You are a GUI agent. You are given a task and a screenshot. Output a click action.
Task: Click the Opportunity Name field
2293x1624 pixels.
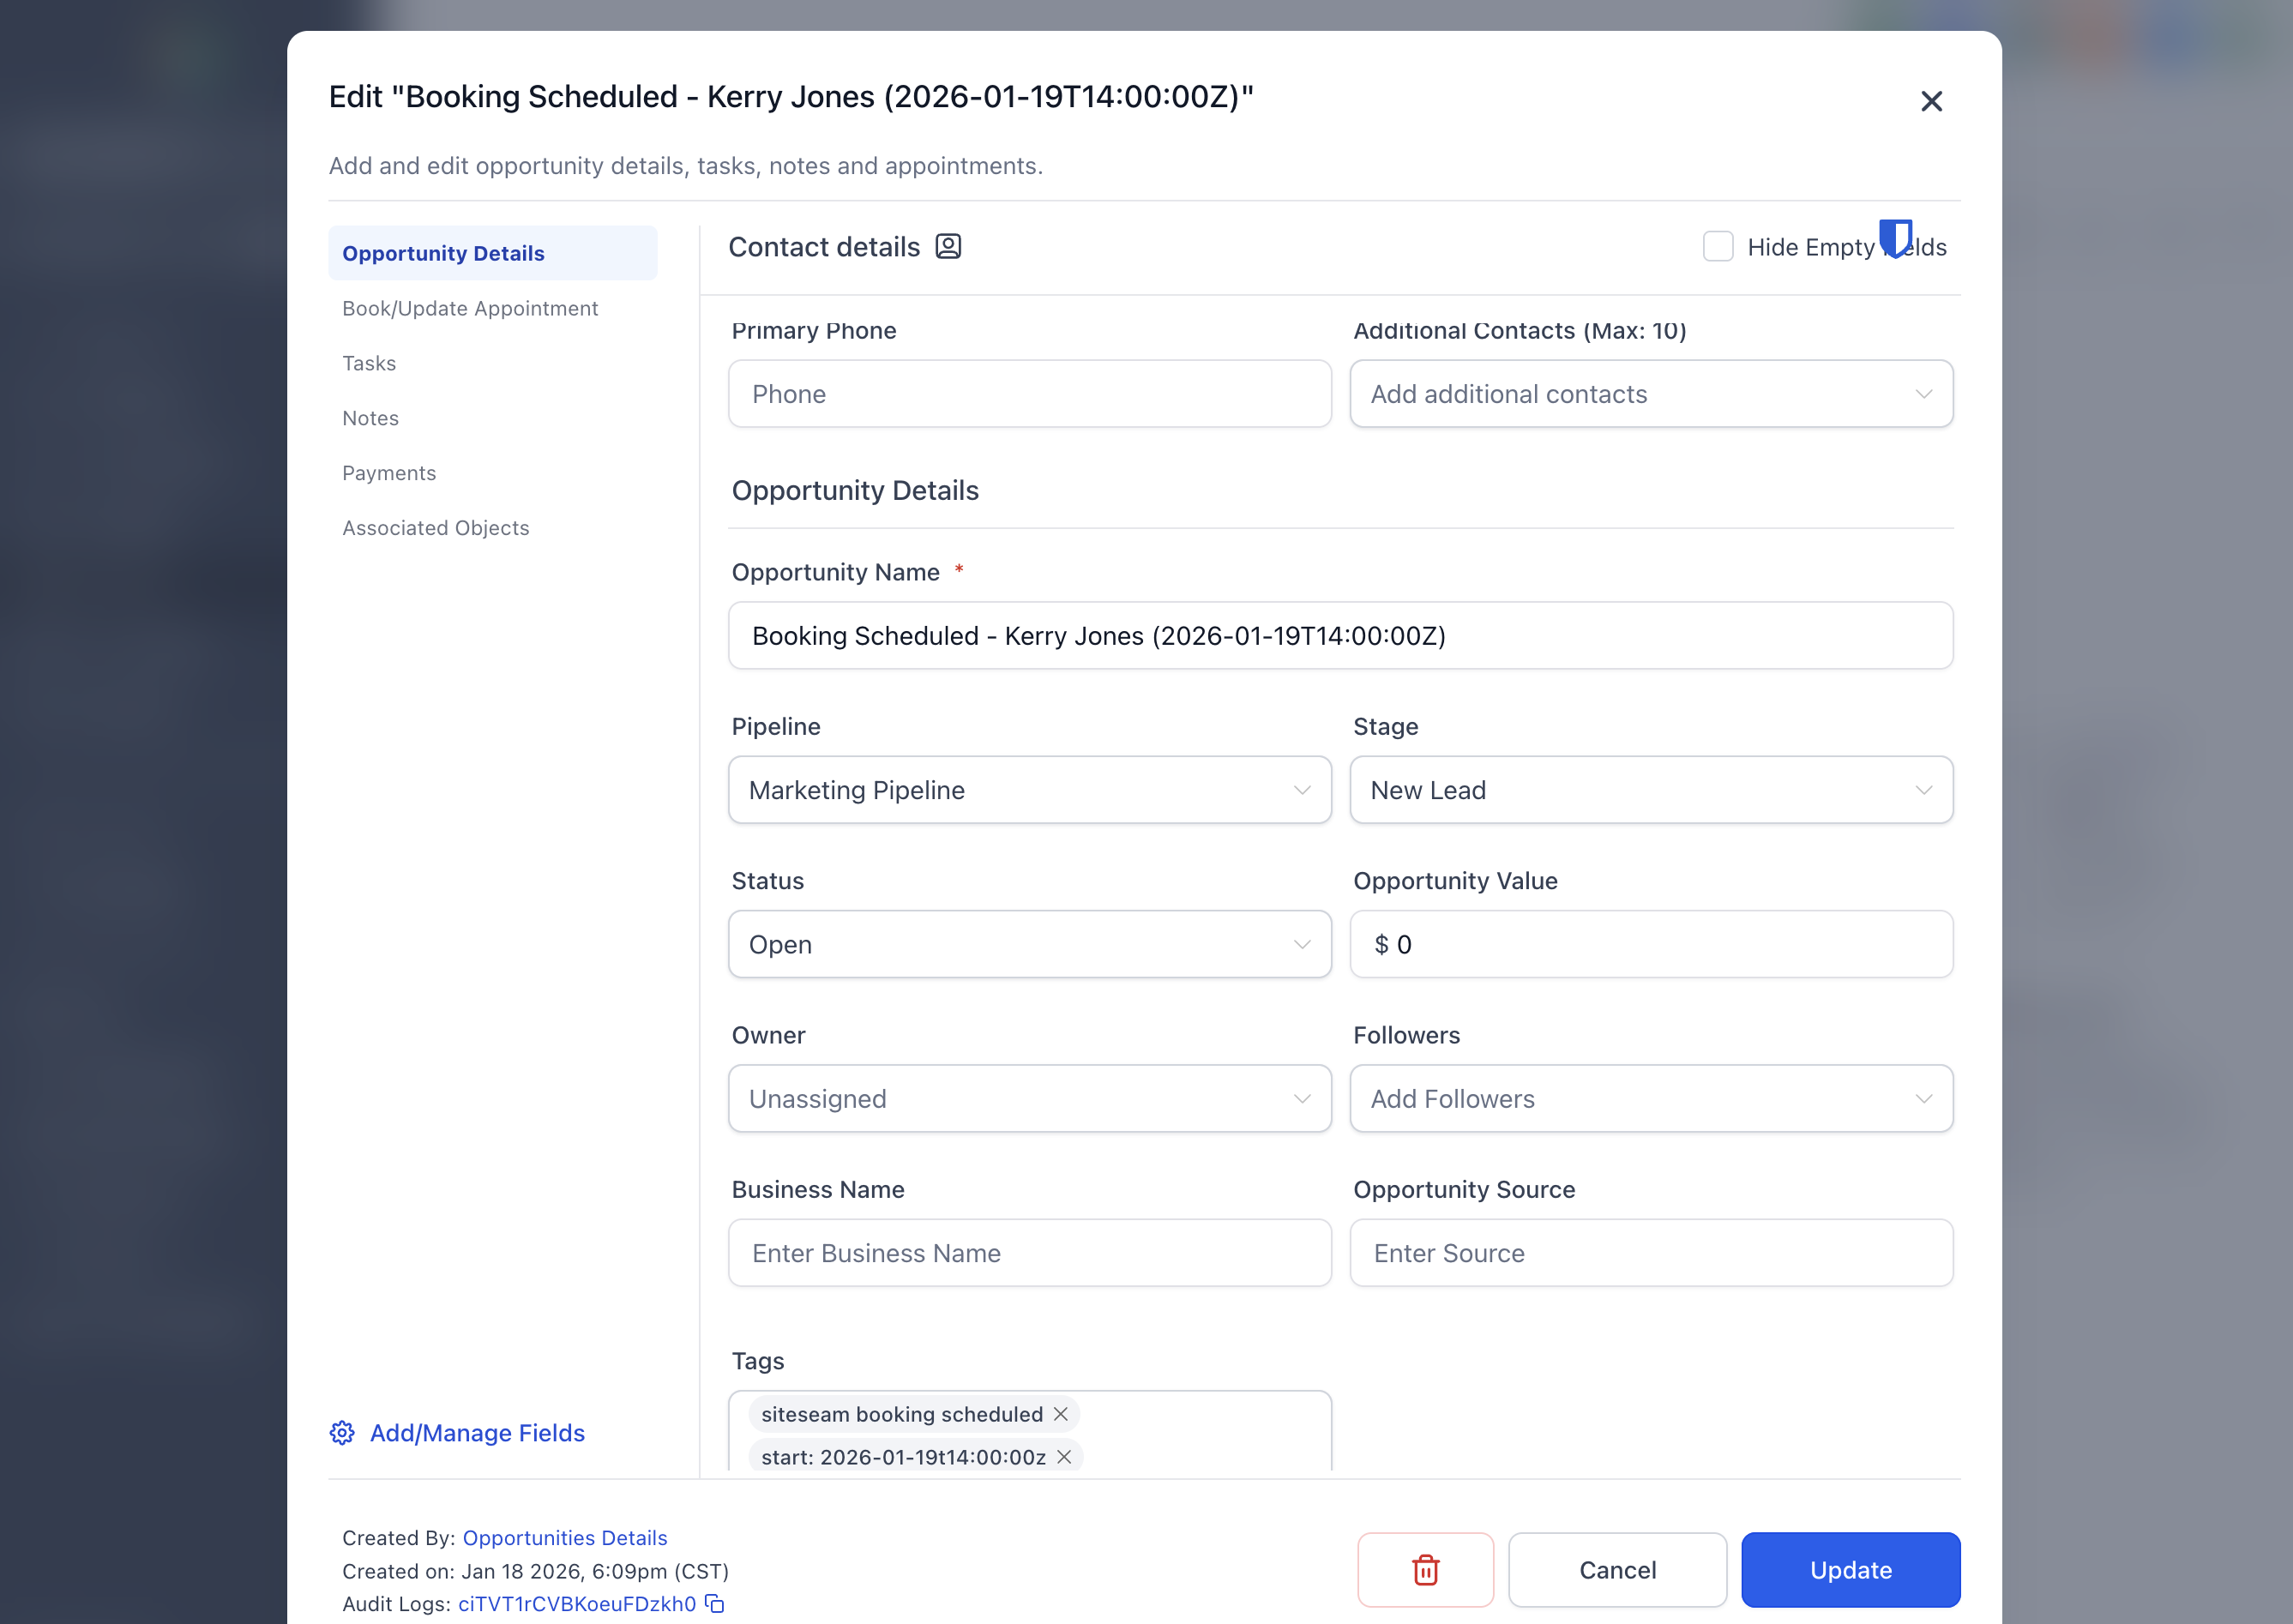pos(1340,636)
